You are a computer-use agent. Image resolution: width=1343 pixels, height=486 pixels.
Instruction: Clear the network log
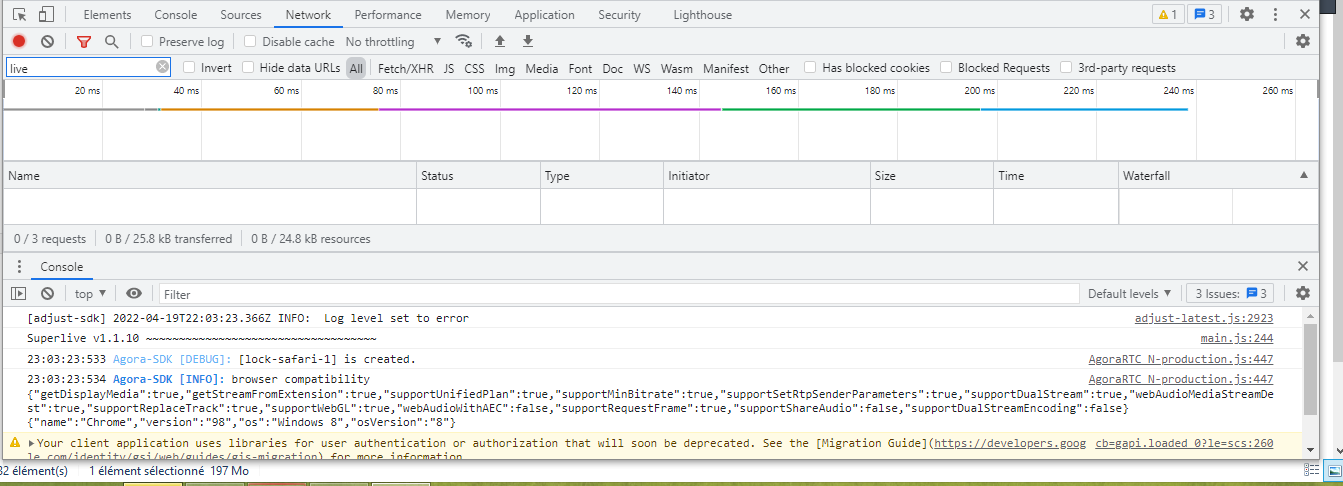point(47,41)
